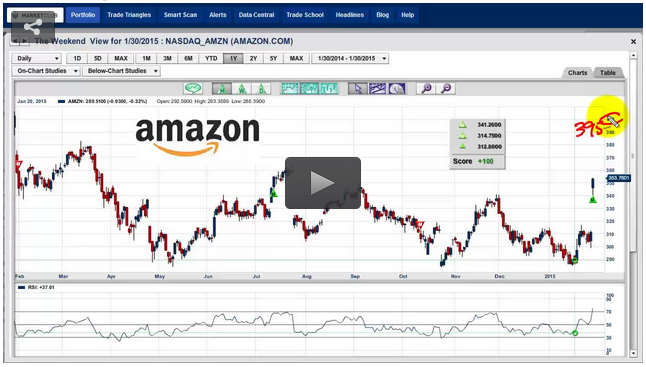The height and width of the screenshot is (367, 646).
Task: Select the YTD time range button
Action: click(x=211, y=58)
